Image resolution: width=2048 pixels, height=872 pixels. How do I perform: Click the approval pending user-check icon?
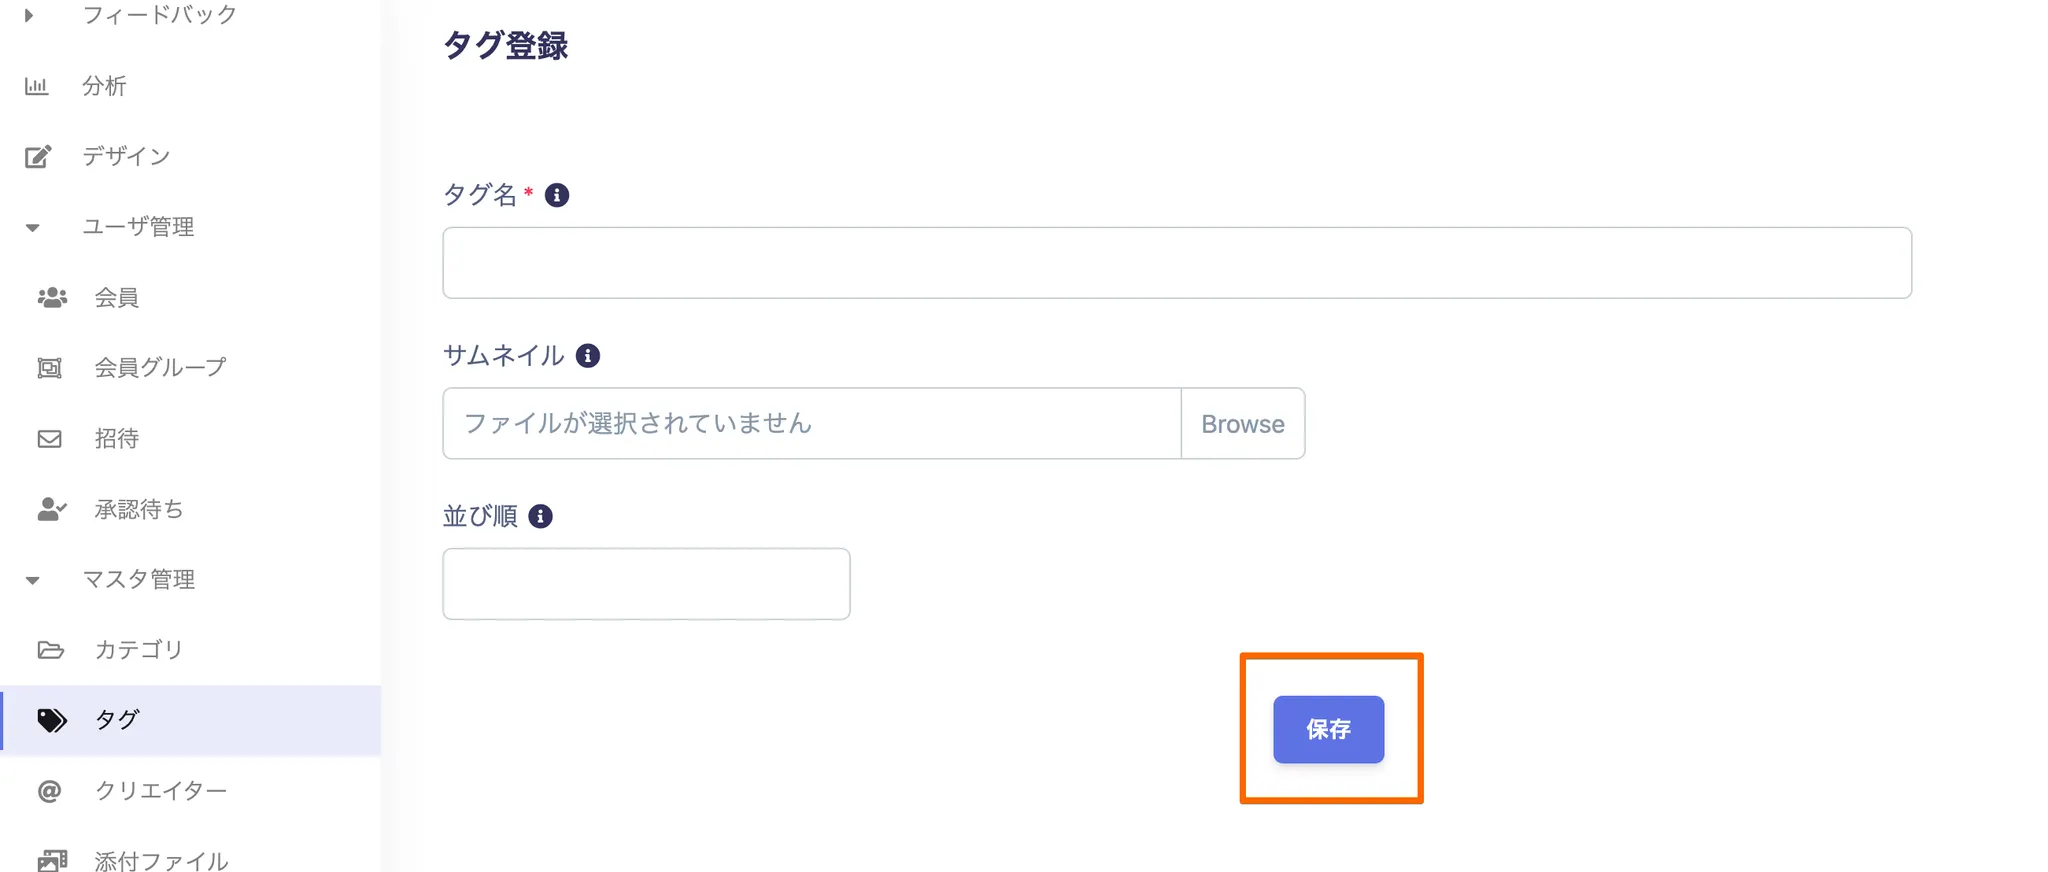[52, 510]
